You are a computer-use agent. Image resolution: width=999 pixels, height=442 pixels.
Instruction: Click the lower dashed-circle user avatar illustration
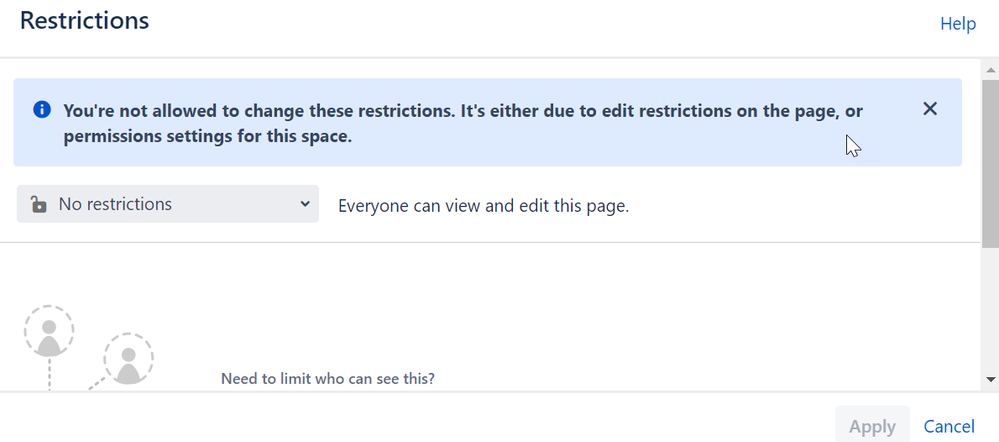(129, 359)
